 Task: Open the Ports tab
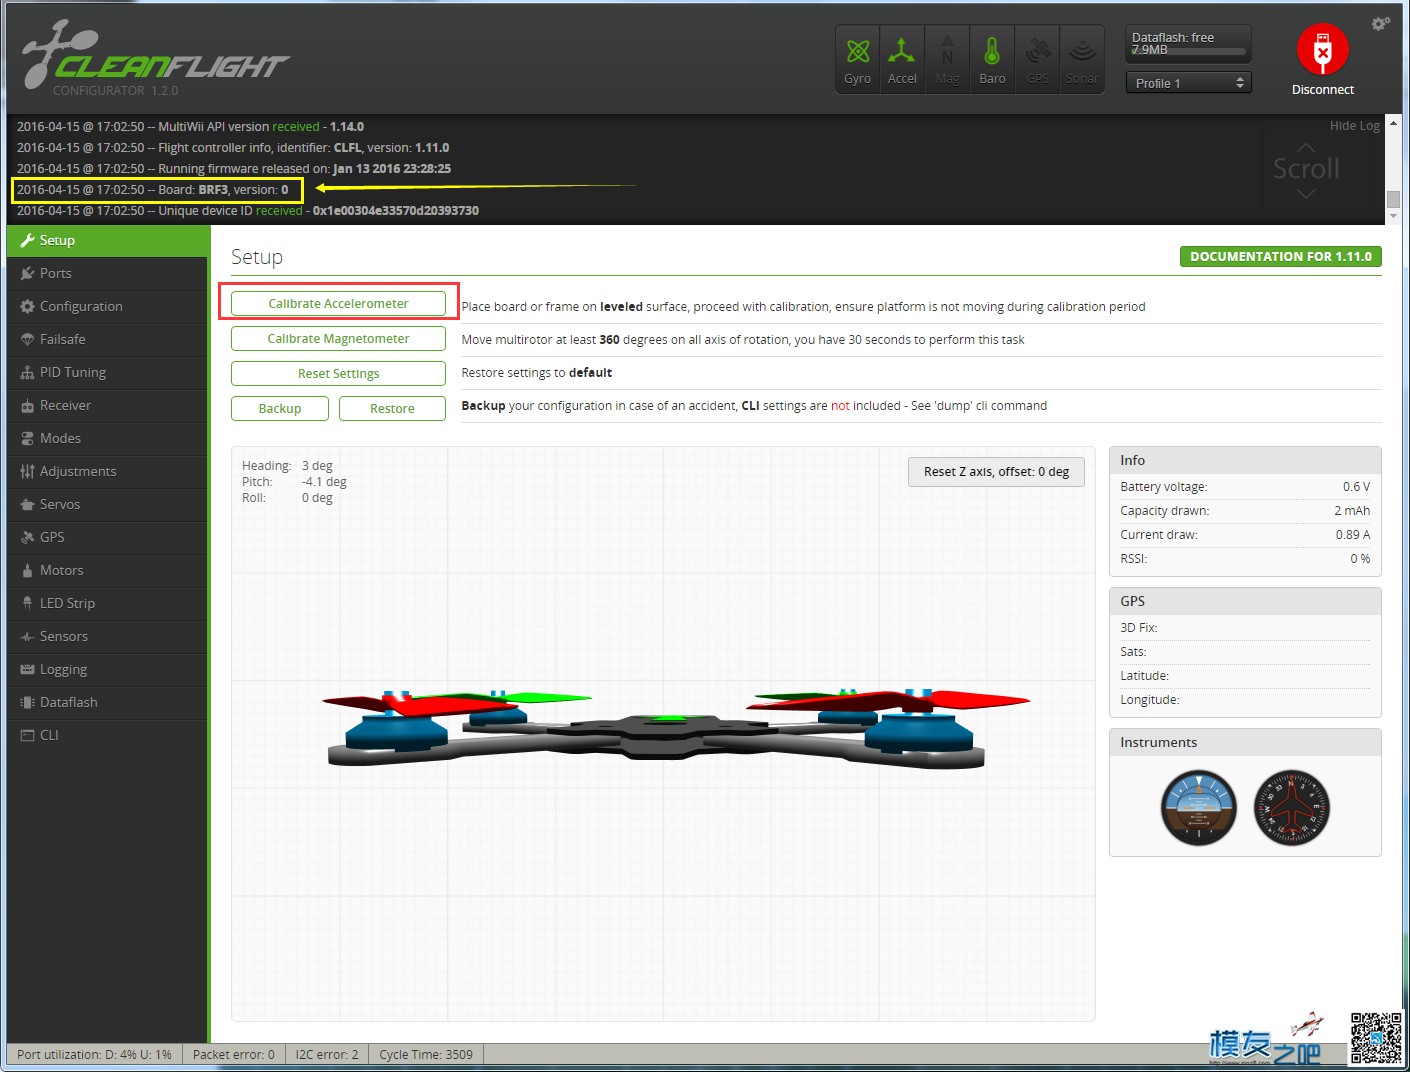(107, 273)
